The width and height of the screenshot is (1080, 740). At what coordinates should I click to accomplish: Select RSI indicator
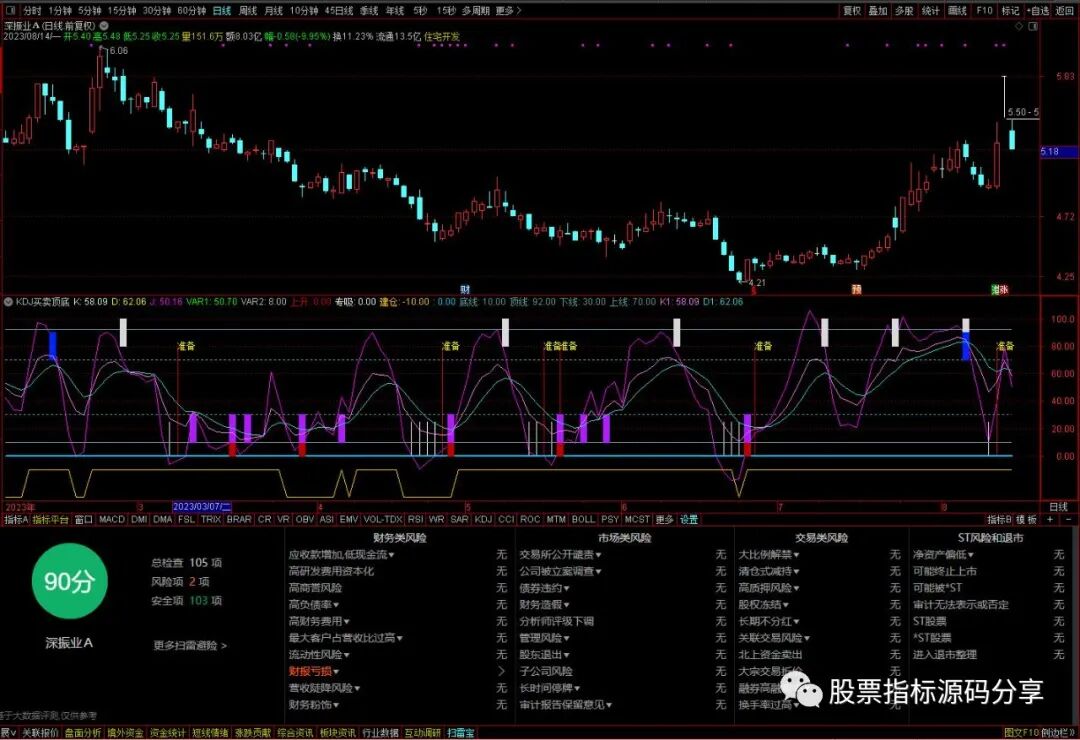[x=415, y=520]
